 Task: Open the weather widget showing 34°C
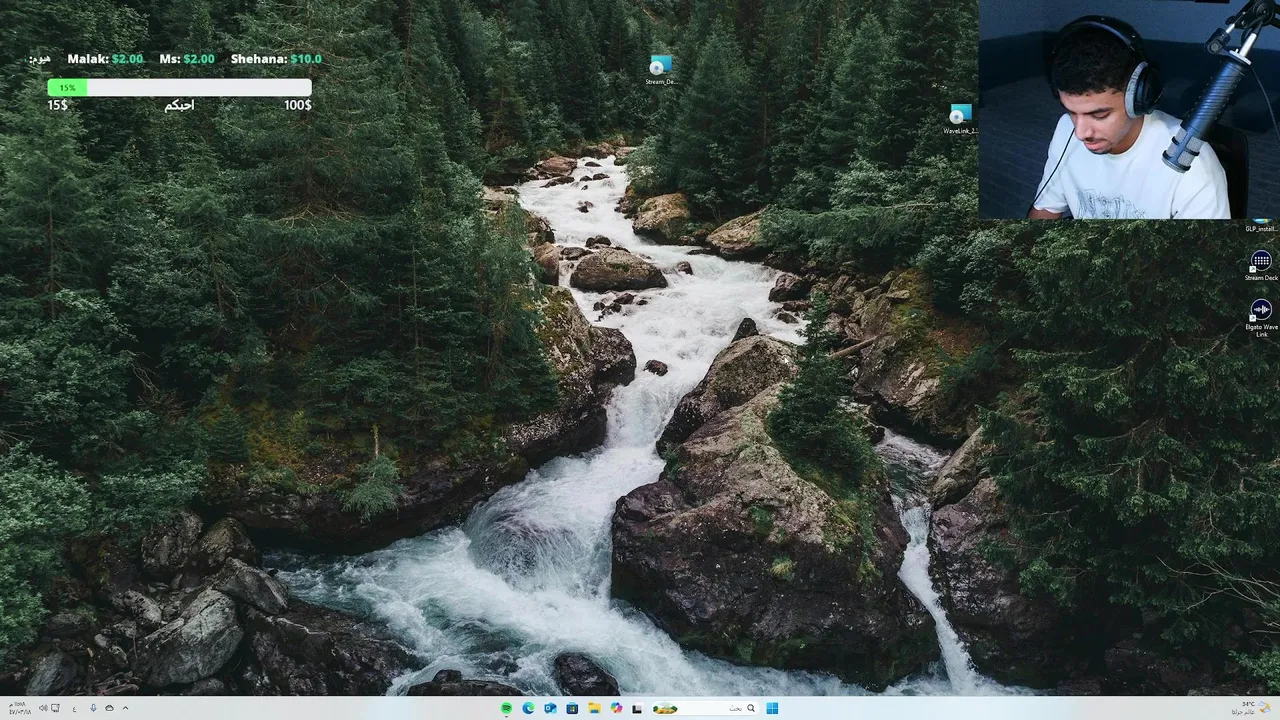1252,708
